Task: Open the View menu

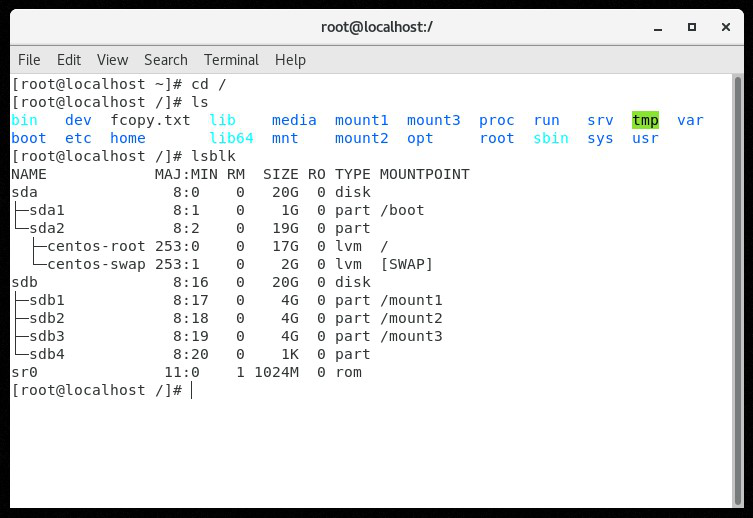Action: (x=112, y=60)
